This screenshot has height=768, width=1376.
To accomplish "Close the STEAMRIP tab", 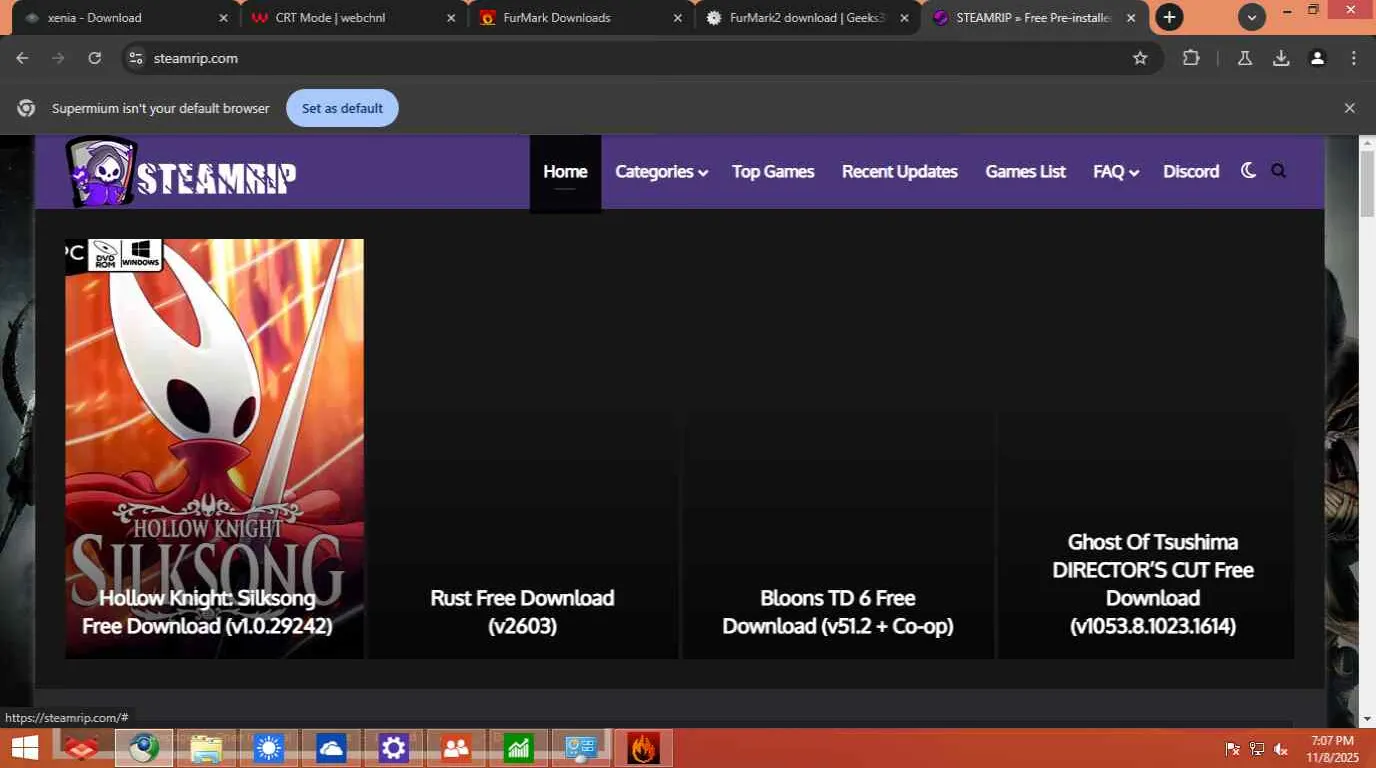I will coord(1131,18).
